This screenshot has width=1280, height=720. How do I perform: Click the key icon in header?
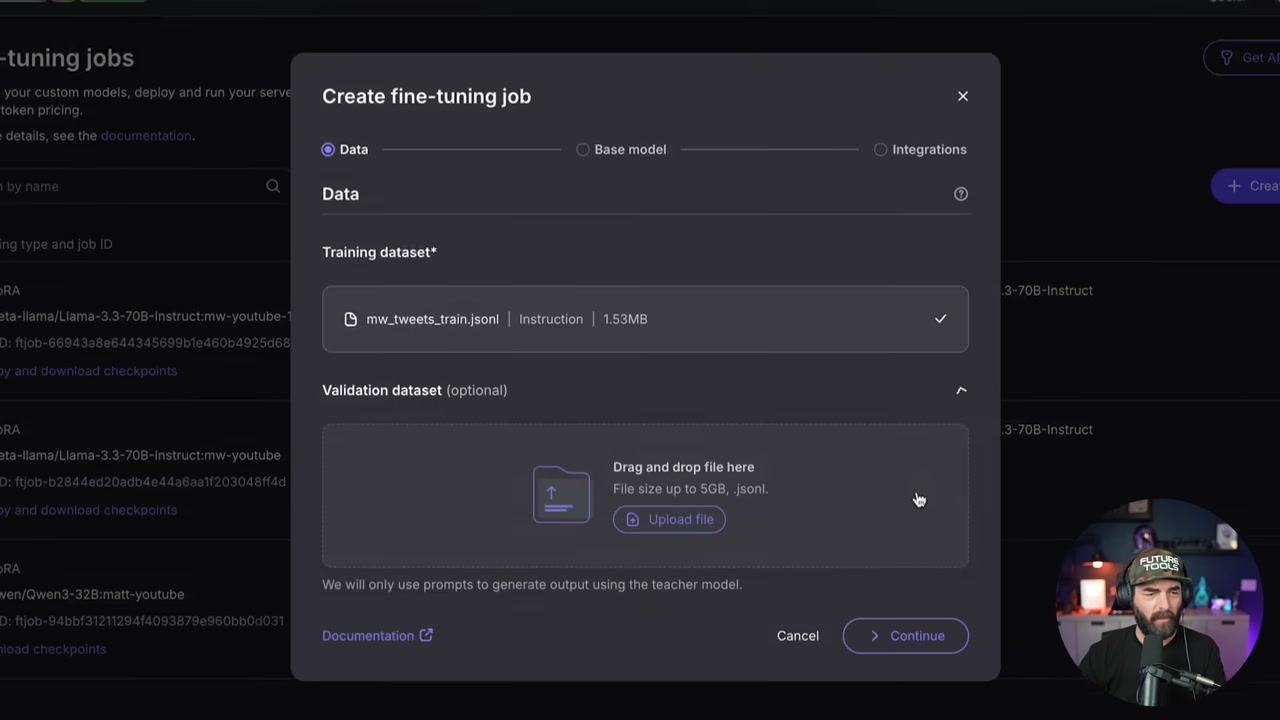[x=1226, y=58]
